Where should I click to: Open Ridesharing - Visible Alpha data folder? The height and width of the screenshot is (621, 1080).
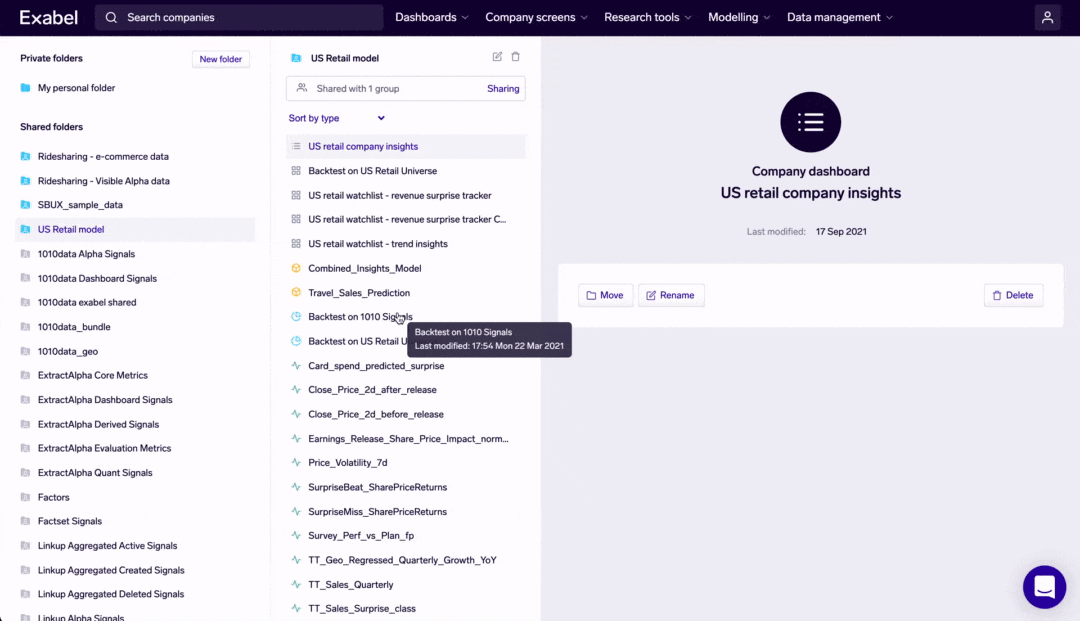103,181
